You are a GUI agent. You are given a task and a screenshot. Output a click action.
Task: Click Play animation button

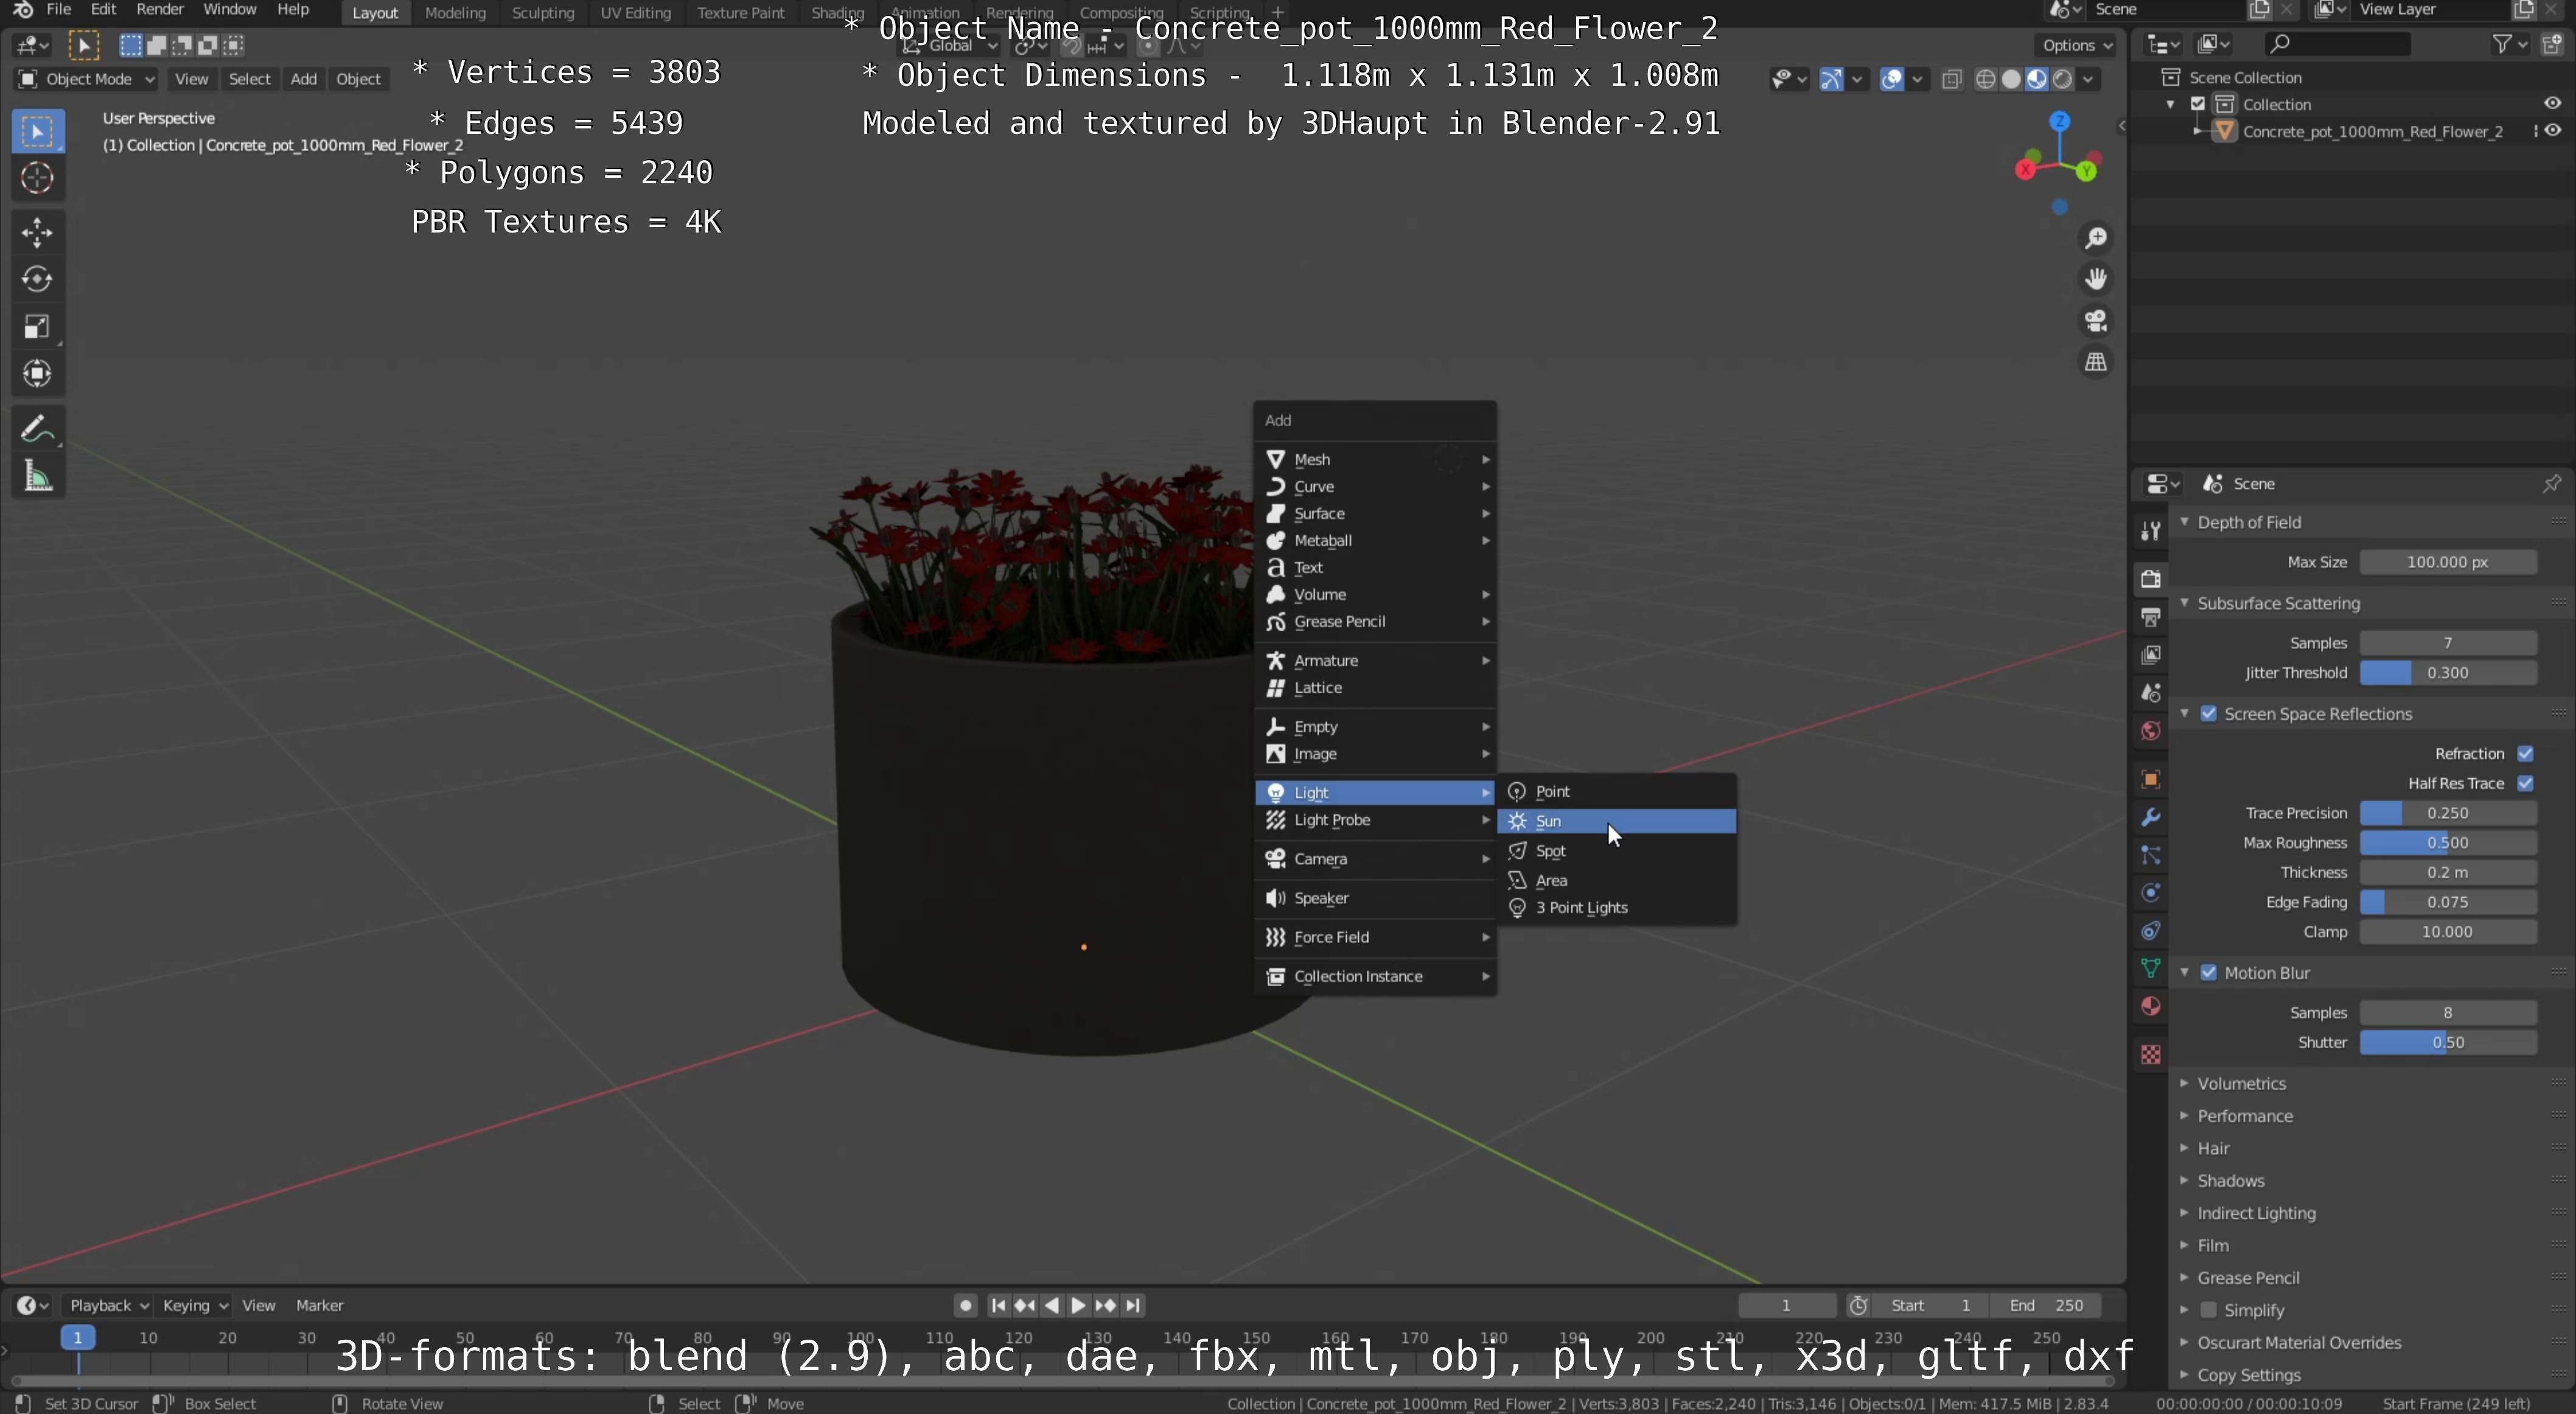click(x=1078, y=1306)
